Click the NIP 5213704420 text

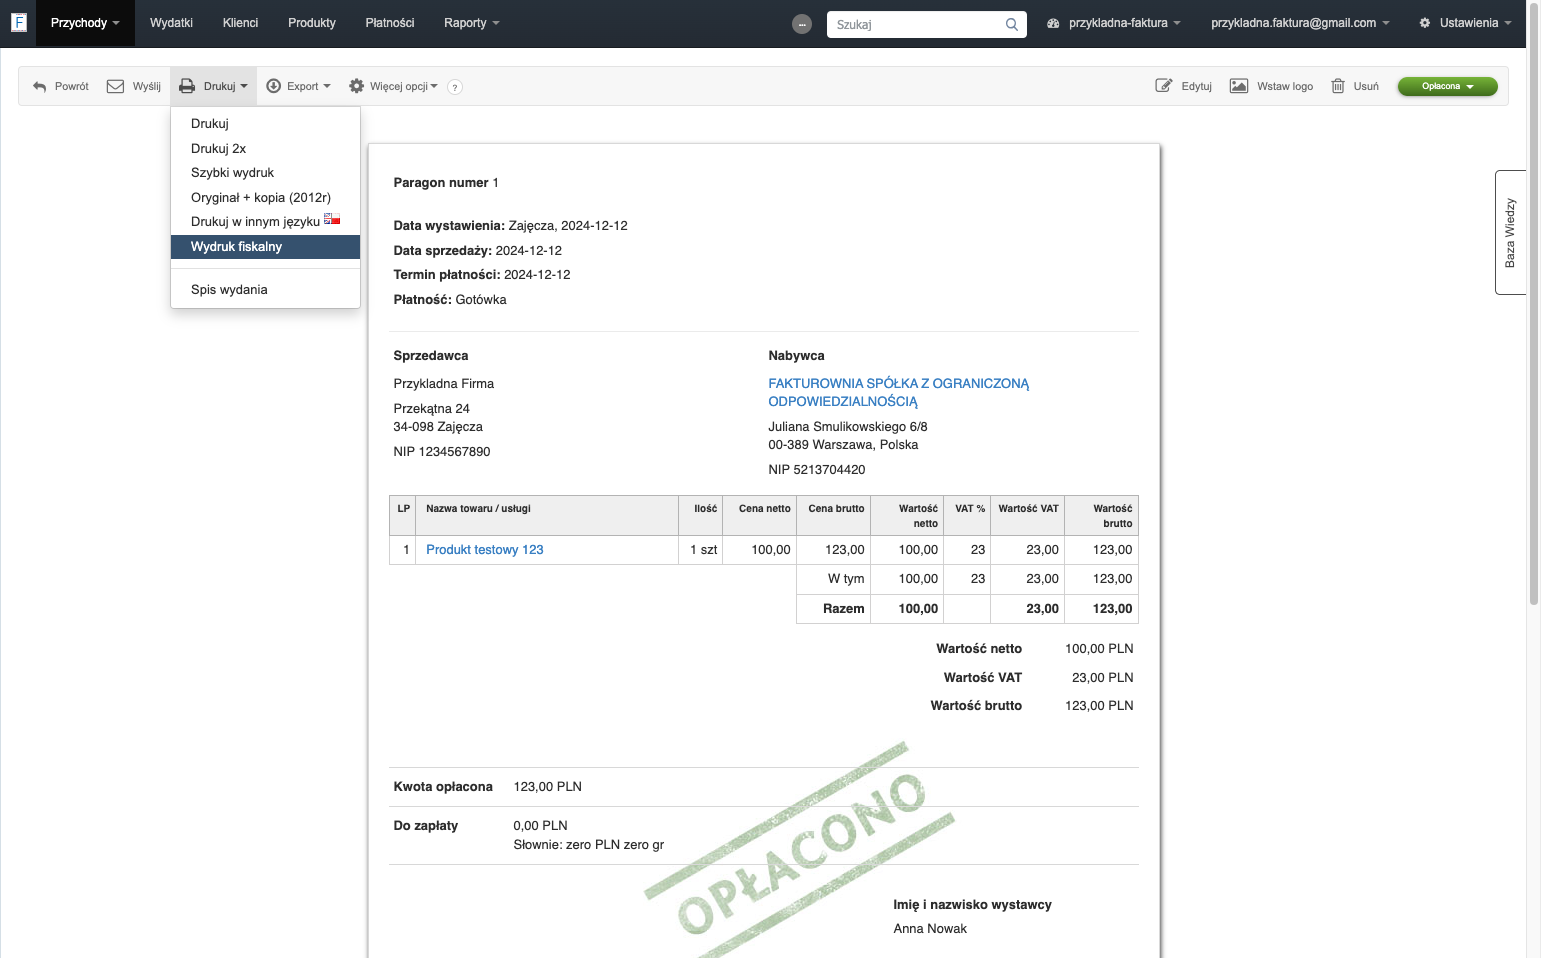pos(817,470)
